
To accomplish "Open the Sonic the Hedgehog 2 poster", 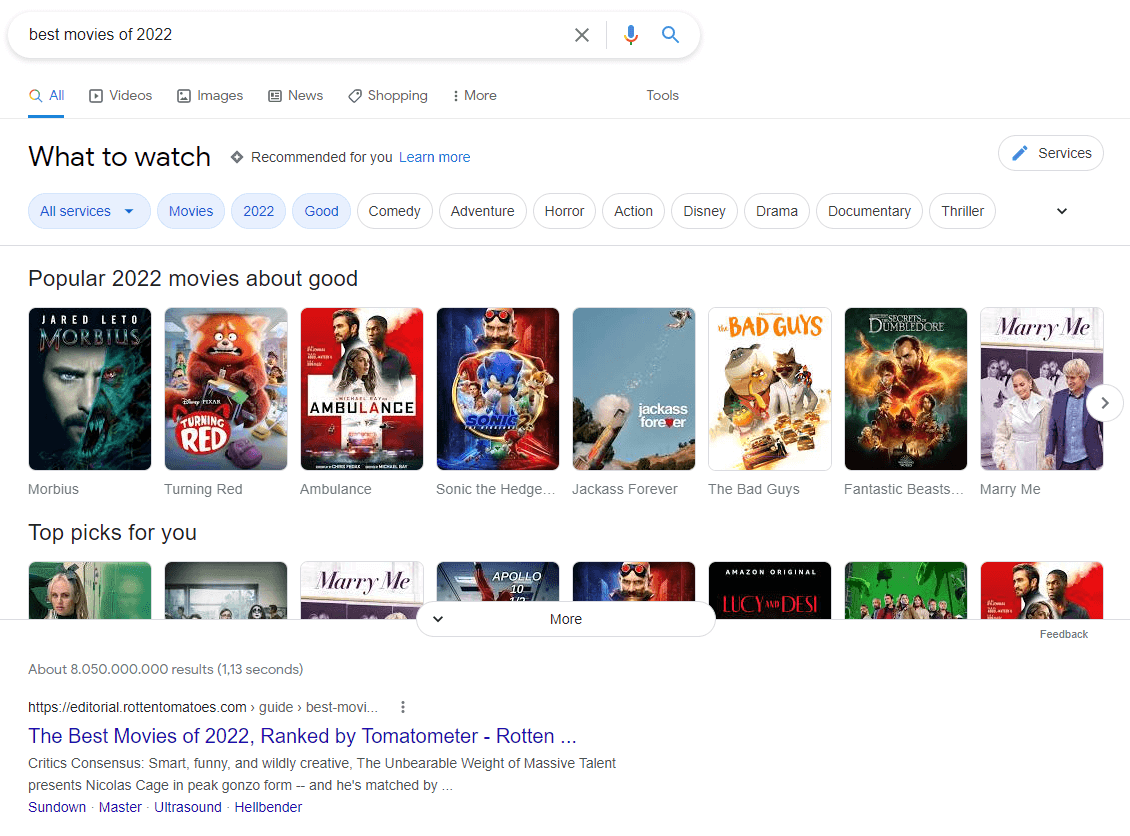I will pos(498,389).
